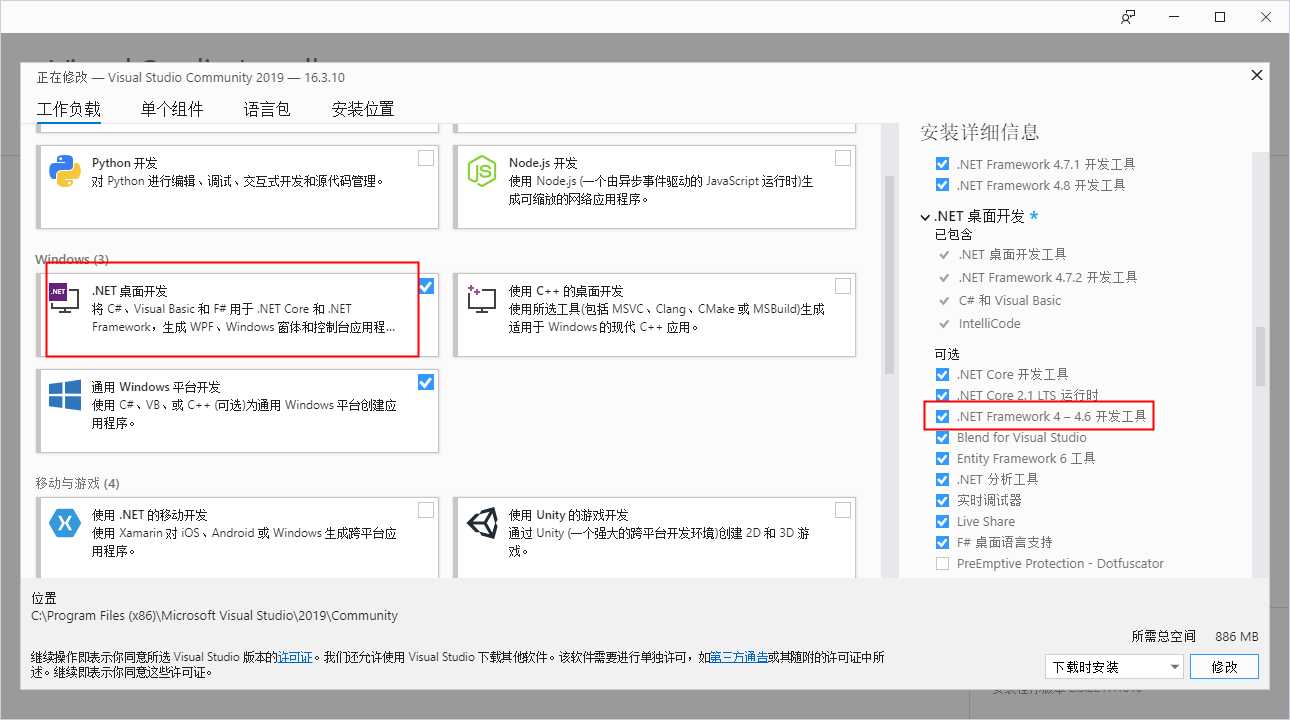1290x720 pixels.
Task: Click the .NET Framework 4.7.2 开发工具 item
Action: click(1047, 277)
